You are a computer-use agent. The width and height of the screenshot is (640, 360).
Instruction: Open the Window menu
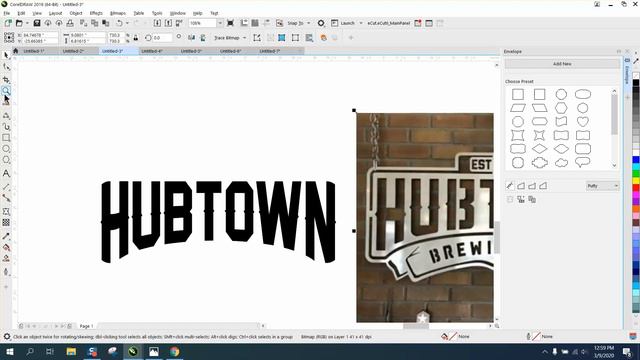[x=178, y=13]
